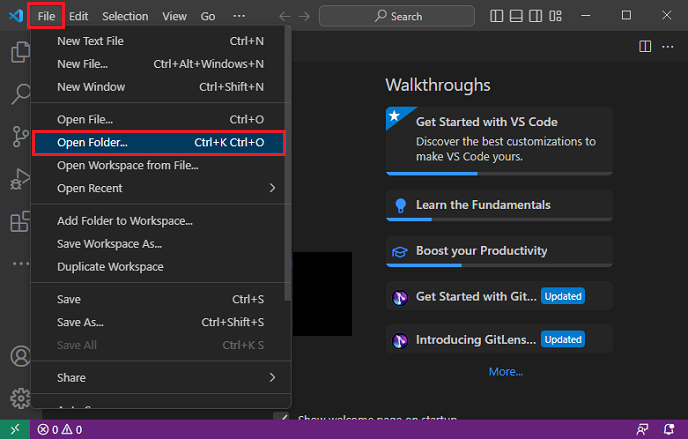Open Introducing GitLens... walkthrough
Image resolution: width=688 pixels, height=439 pixels.
pos(499,339)
